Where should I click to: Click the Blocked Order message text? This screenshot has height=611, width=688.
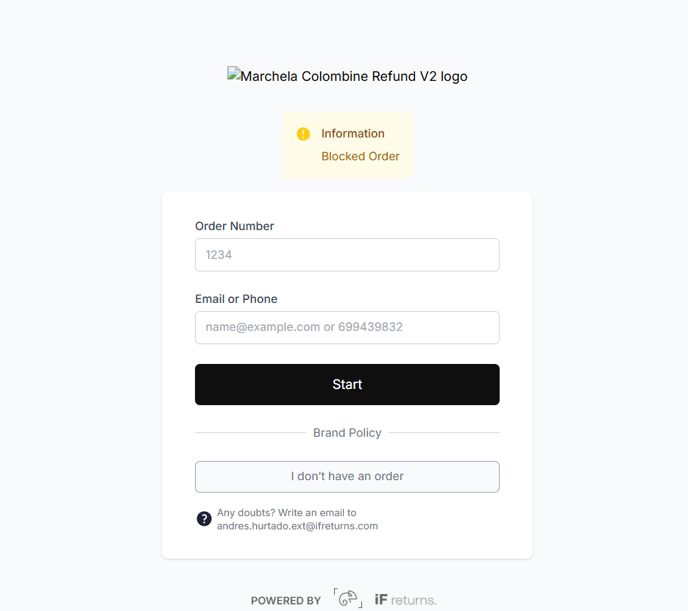click(x=360, y=157)
